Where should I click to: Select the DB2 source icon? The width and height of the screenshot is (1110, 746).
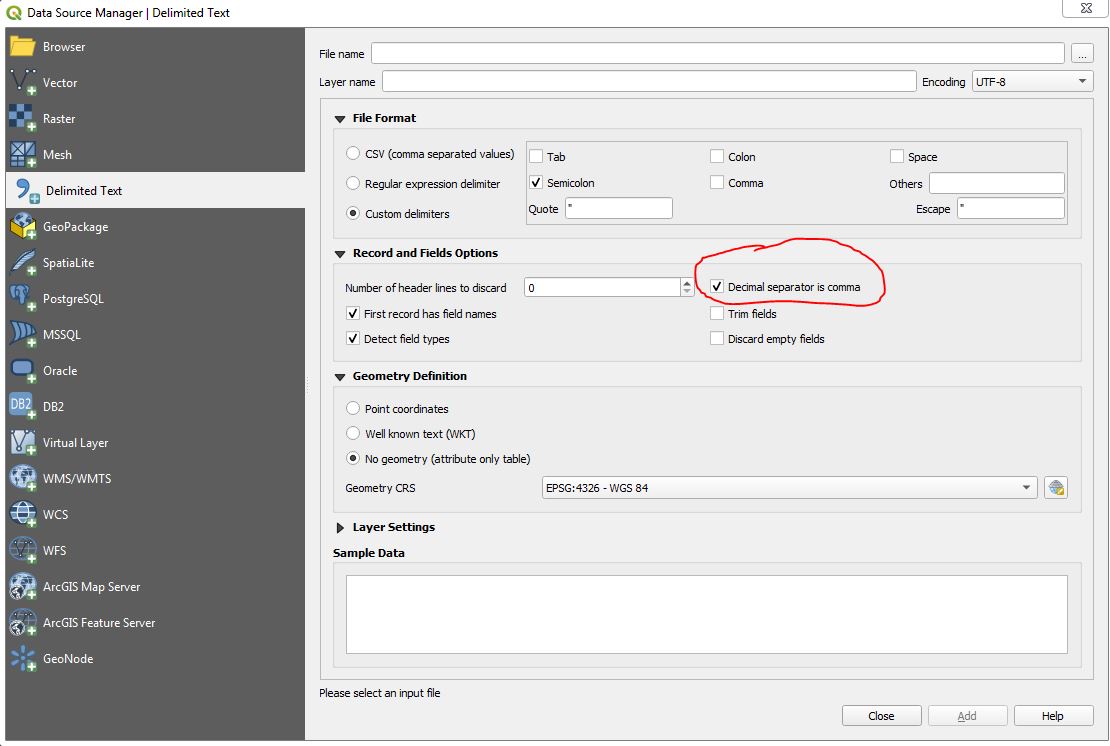(x=22, y=406)
